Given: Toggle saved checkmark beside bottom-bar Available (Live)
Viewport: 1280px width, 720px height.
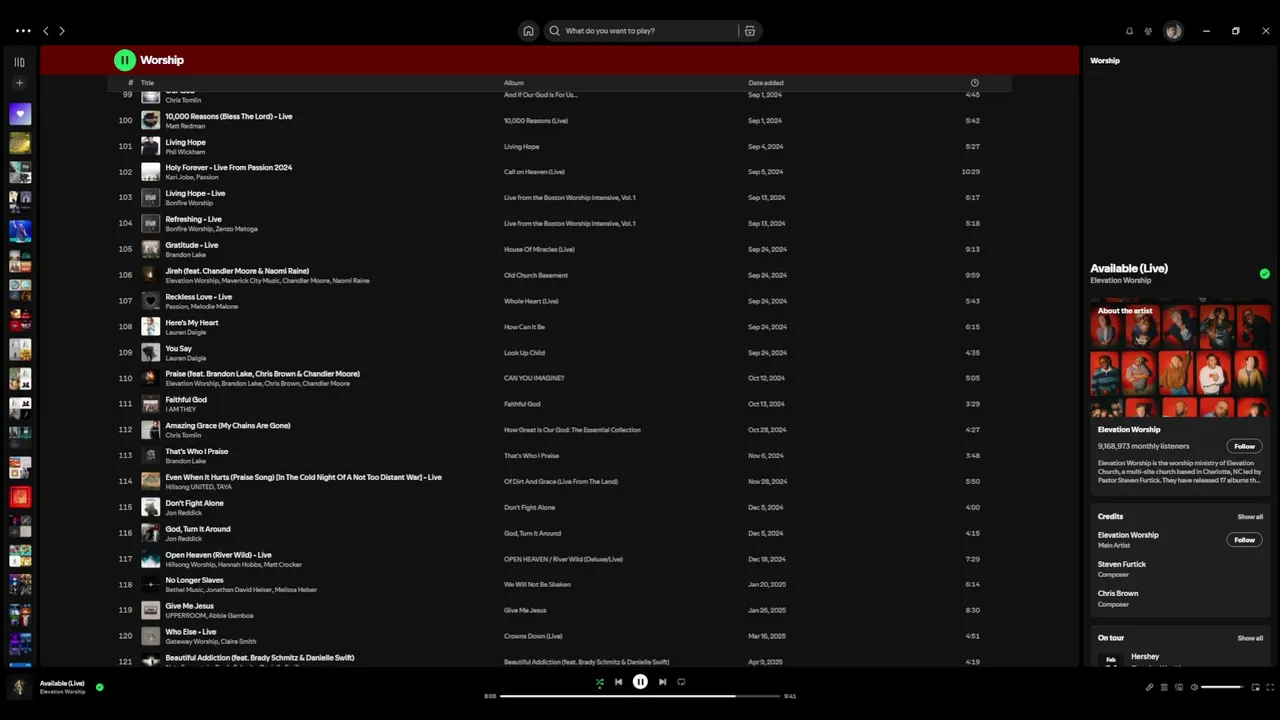Looking at the screenshot, I should [99, 687].
